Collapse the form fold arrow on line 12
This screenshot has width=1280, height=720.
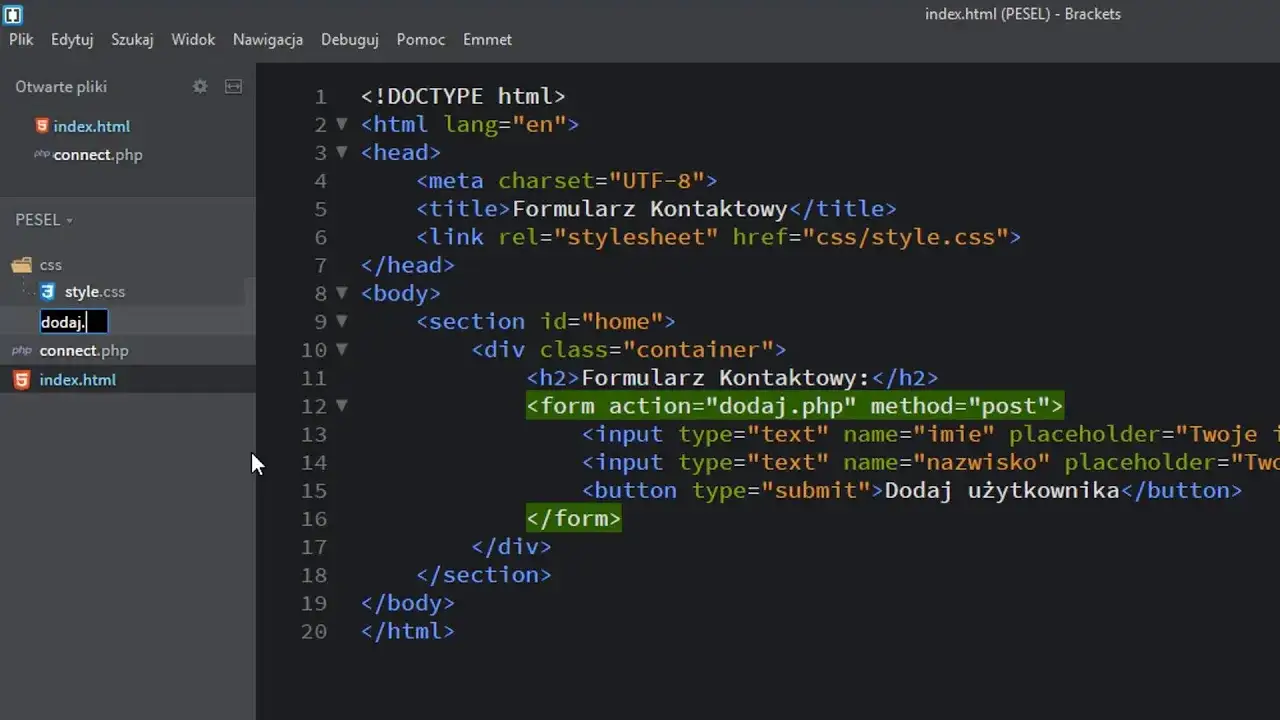click(341, 406)
